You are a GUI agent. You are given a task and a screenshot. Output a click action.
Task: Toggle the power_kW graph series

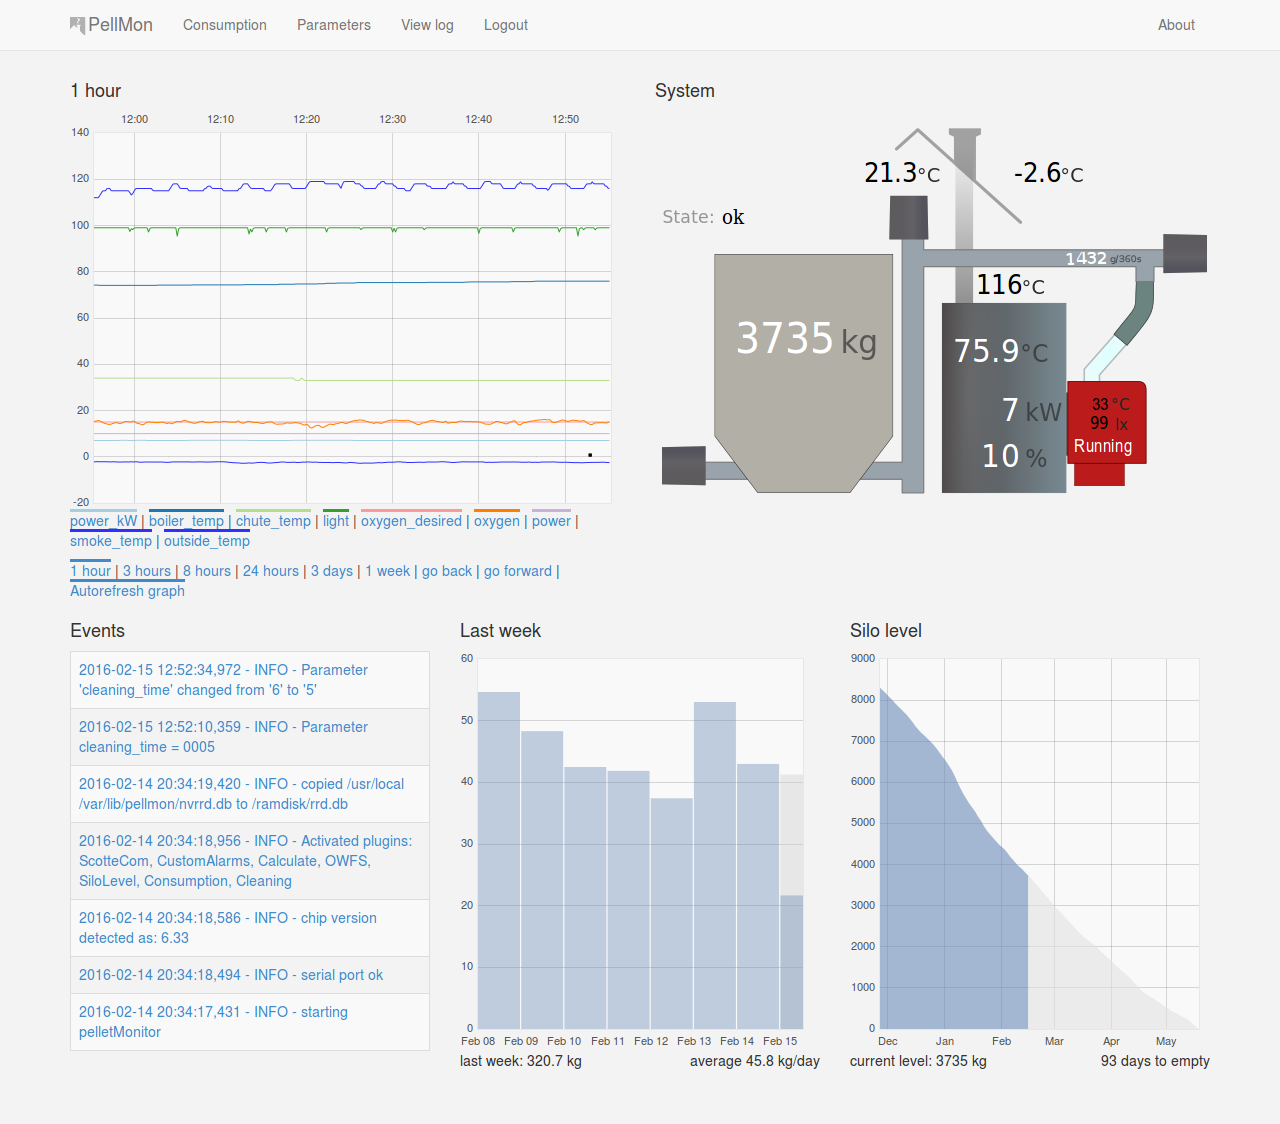click(104, 521)
